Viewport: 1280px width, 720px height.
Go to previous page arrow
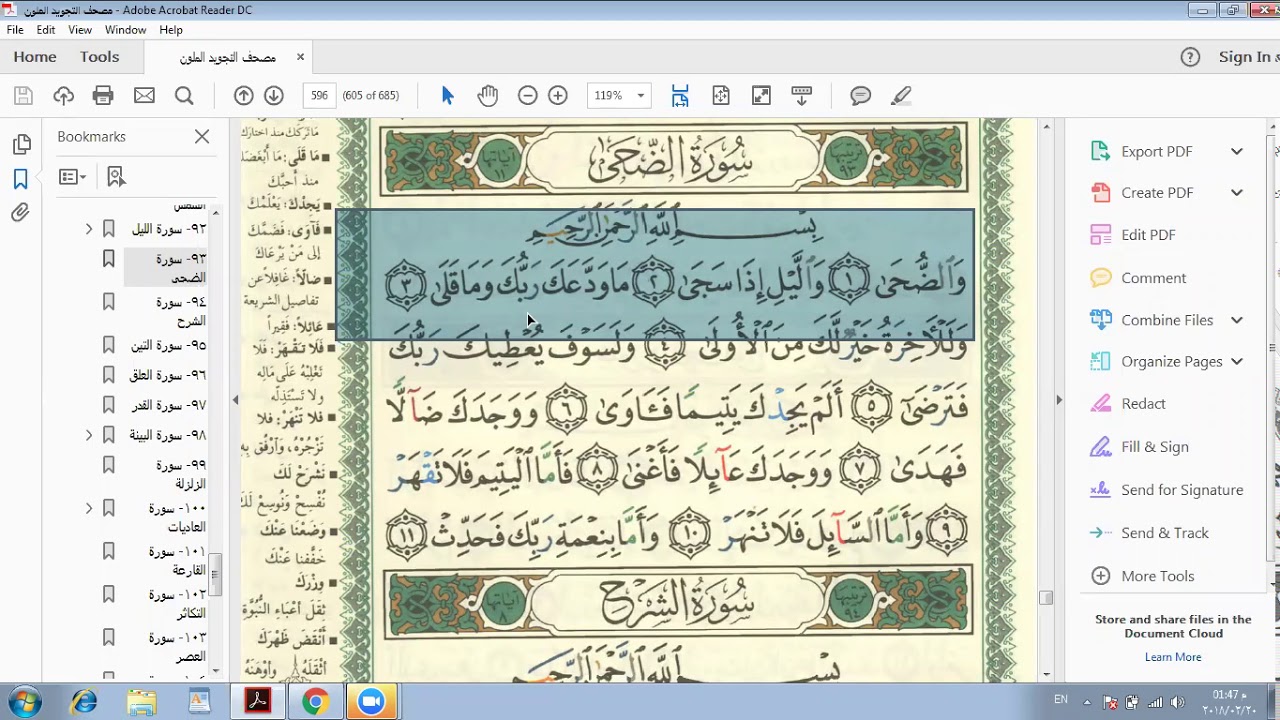243,96
